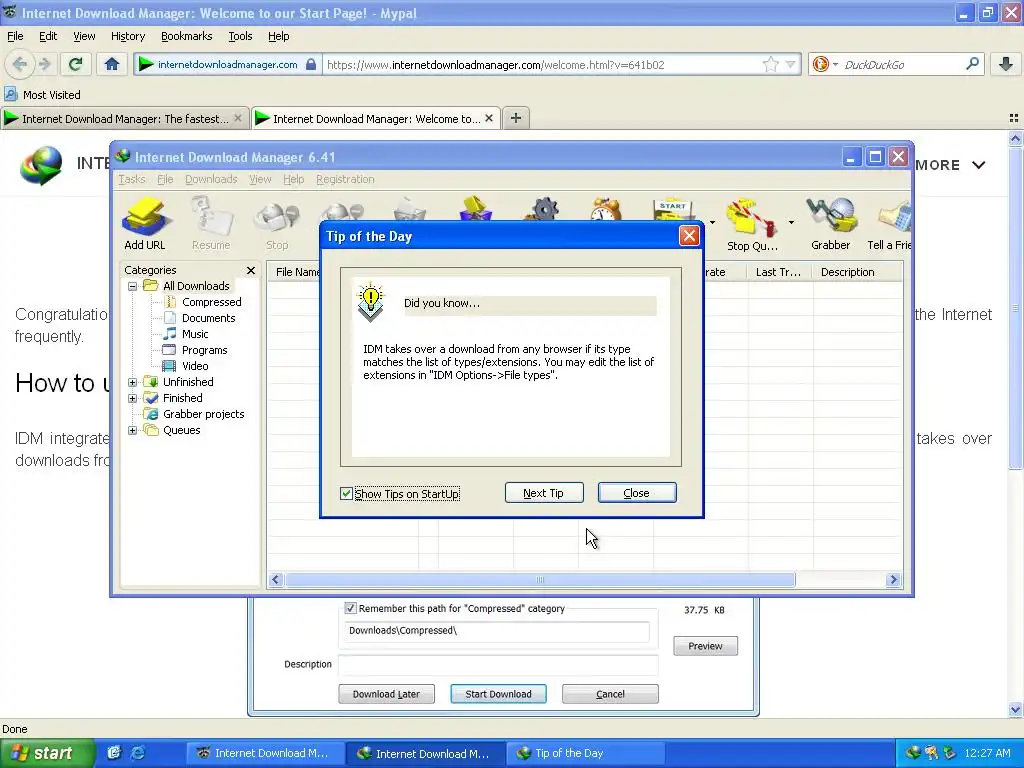1024x768 pixels.
Task: Click the Download Later button
Action: click(386, 694)
